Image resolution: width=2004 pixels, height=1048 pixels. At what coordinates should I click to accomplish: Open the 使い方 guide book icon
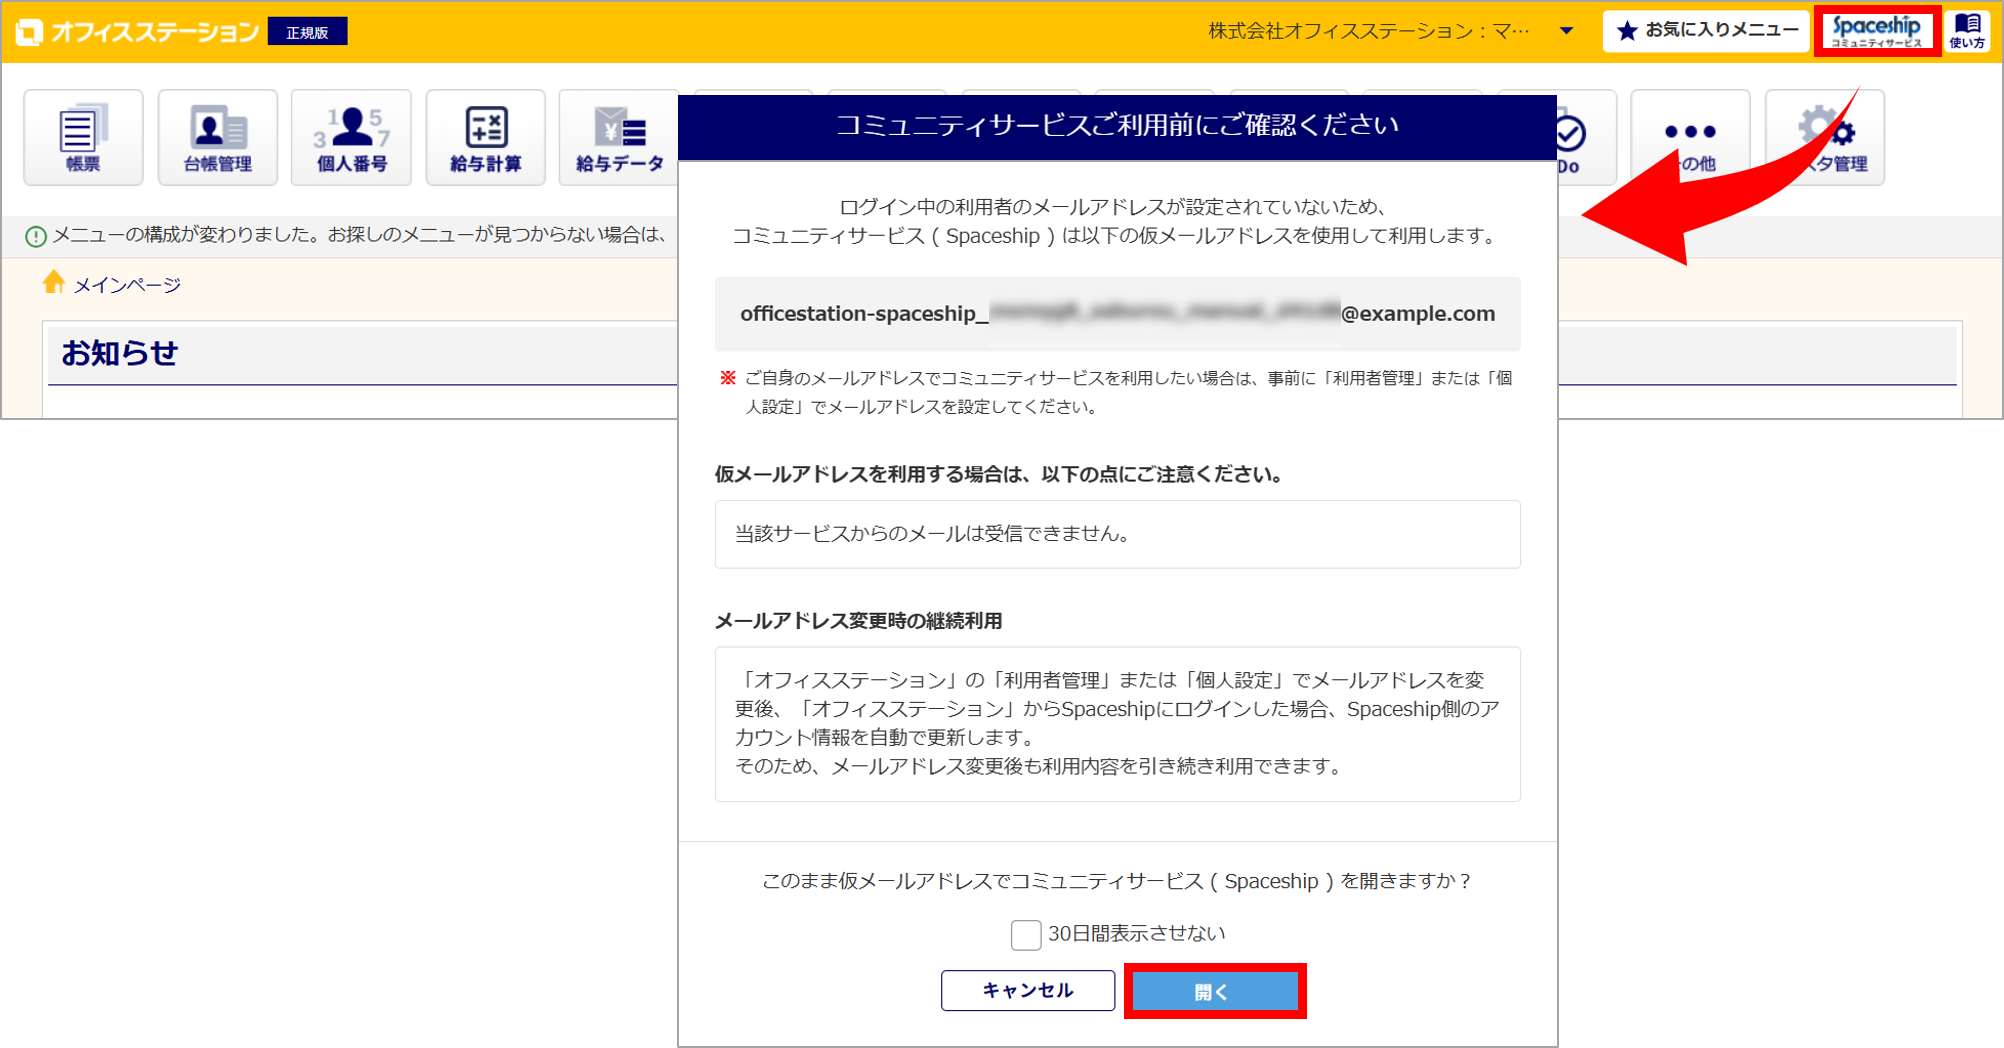pyautogui.click(x=1967, y=31)
